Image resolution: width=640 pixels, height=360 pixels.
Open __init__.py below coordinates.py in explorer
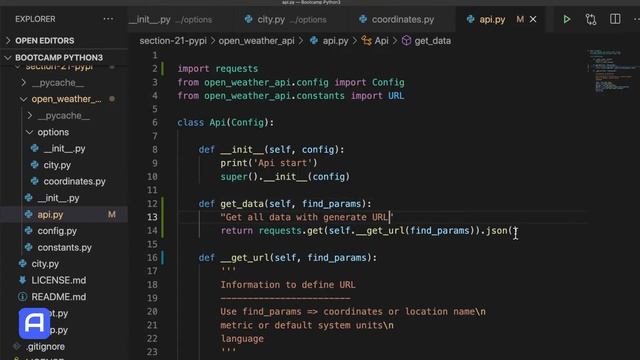coord(58,198)
